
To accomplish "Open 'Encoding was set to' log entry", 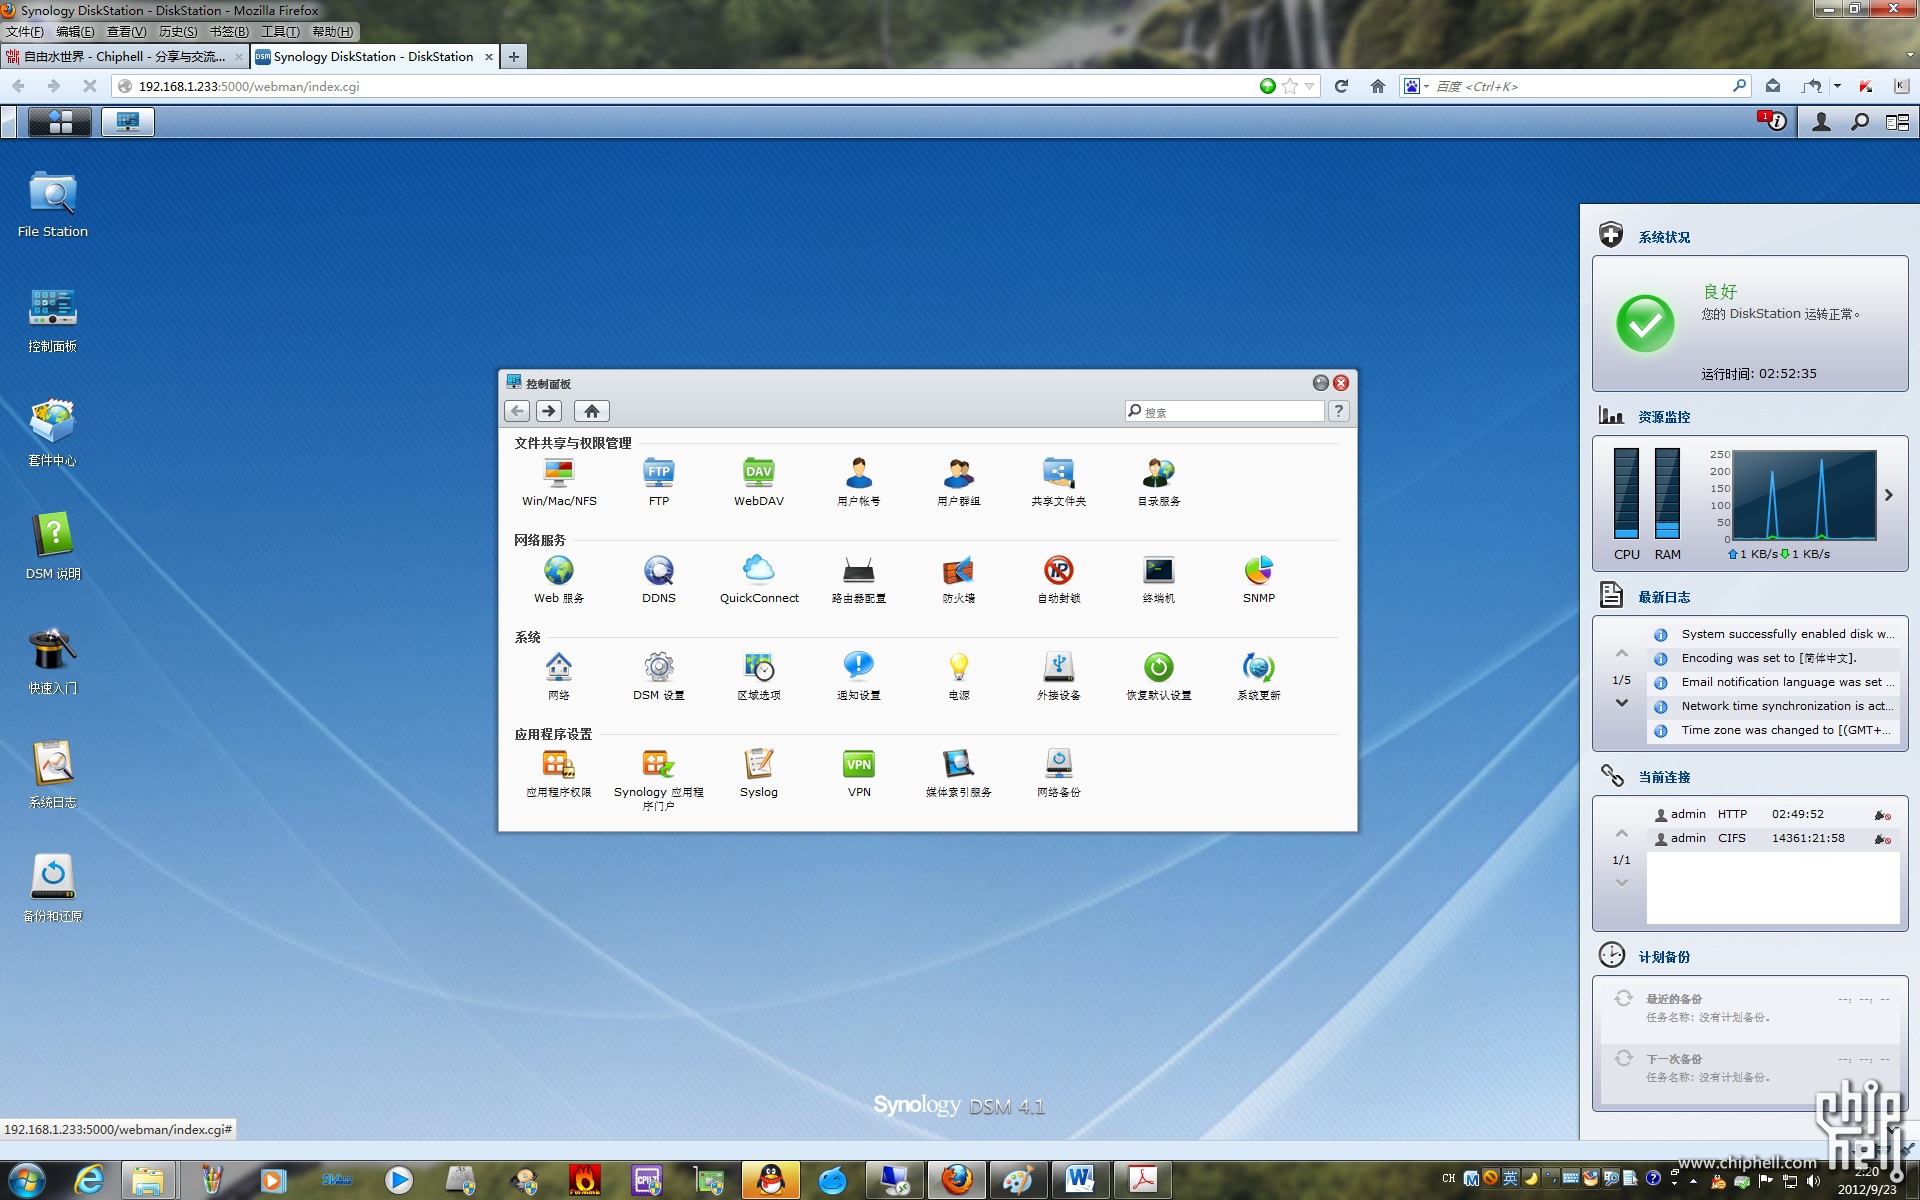I will coord(1773,658).
